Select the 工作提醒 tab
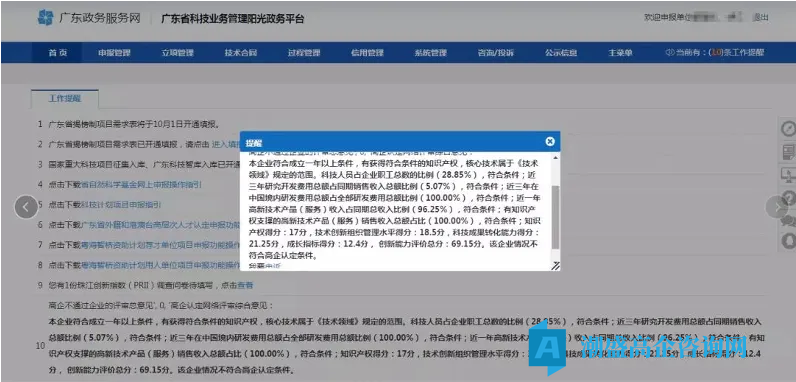796x382 pixels. click(x=65, y=99)
